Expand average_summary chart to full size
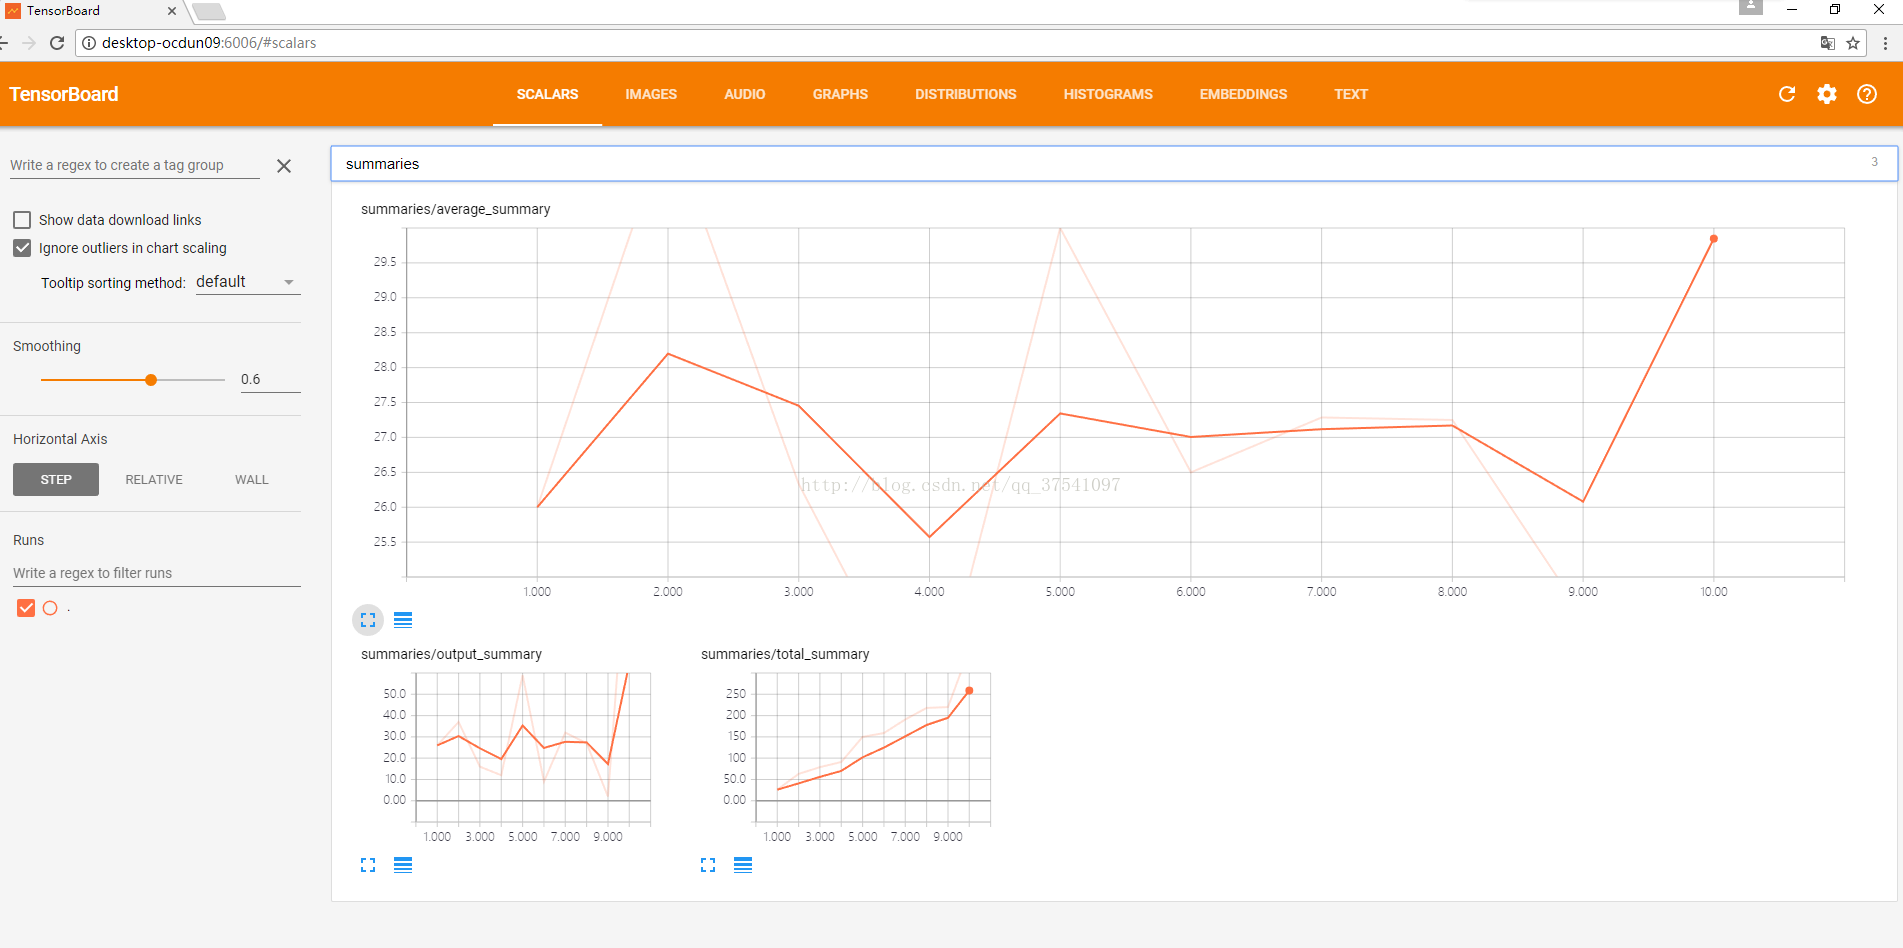This screenshot has height=948, width=1903. [x=368, y=620]
